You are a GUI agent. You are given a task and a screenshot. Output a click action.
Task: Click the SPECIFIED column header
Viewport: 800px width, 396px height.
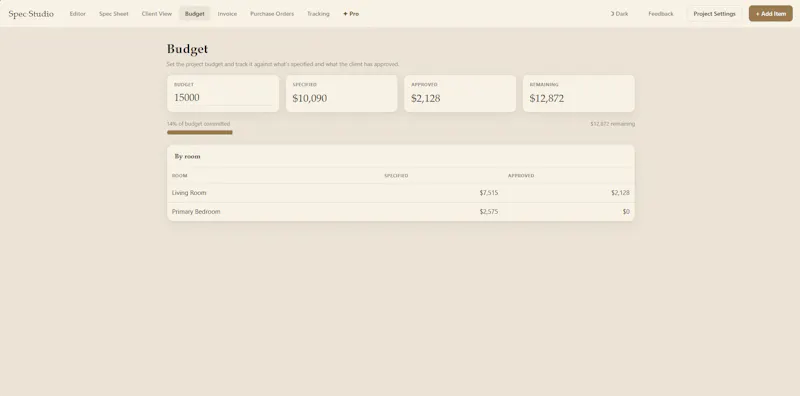coord(396,176)
